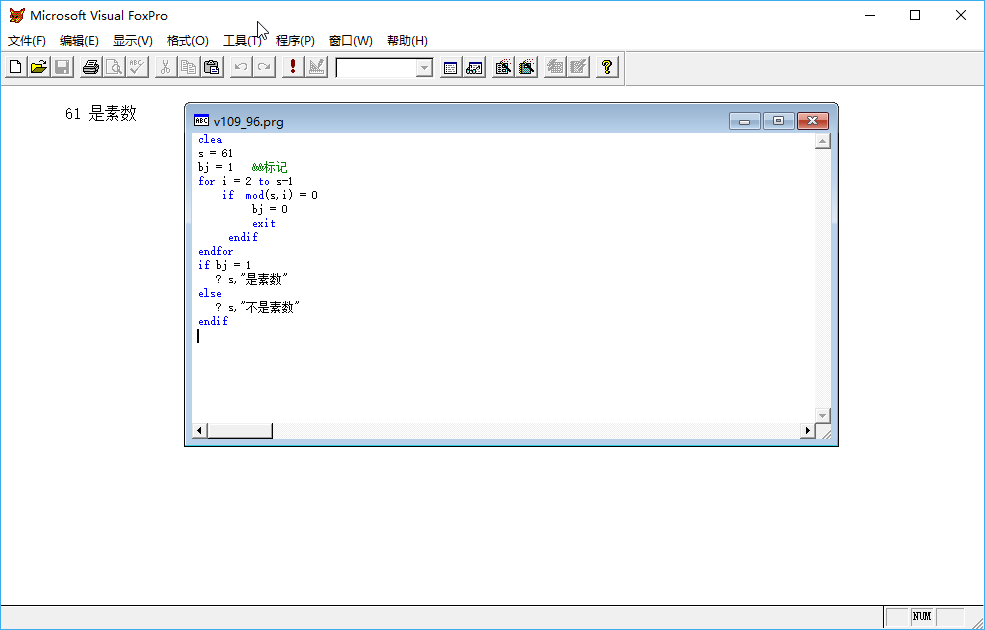Open the 编辑(E) menu
This screenshot has height=630, width=985.
79,41
